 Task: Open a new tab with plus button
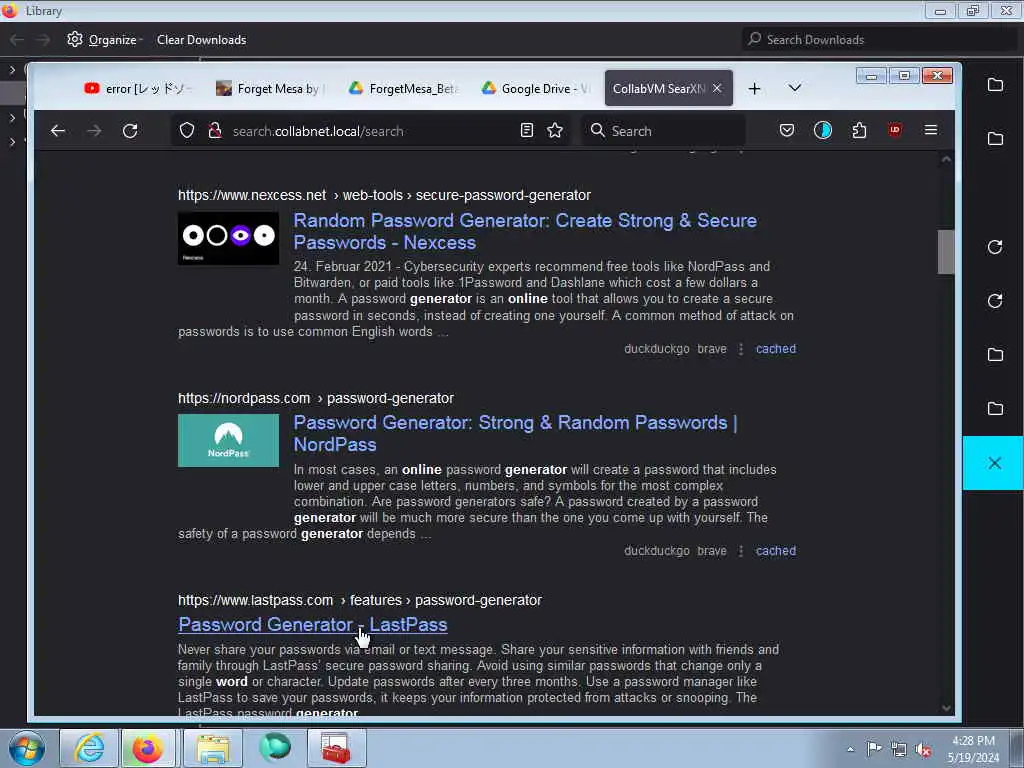[x=754, y=89]
